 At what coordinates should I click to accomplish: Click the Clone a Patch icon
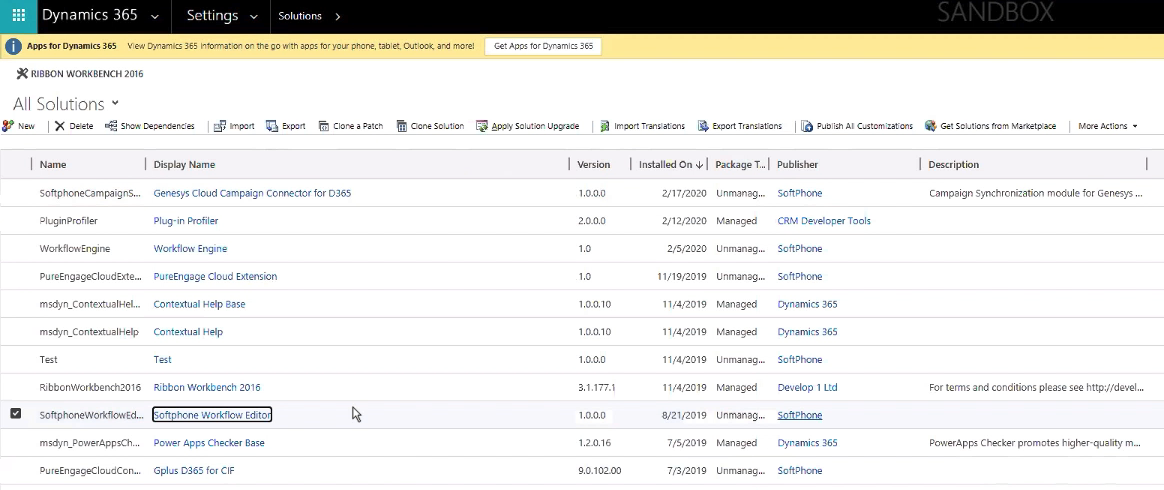pos(324,126)
